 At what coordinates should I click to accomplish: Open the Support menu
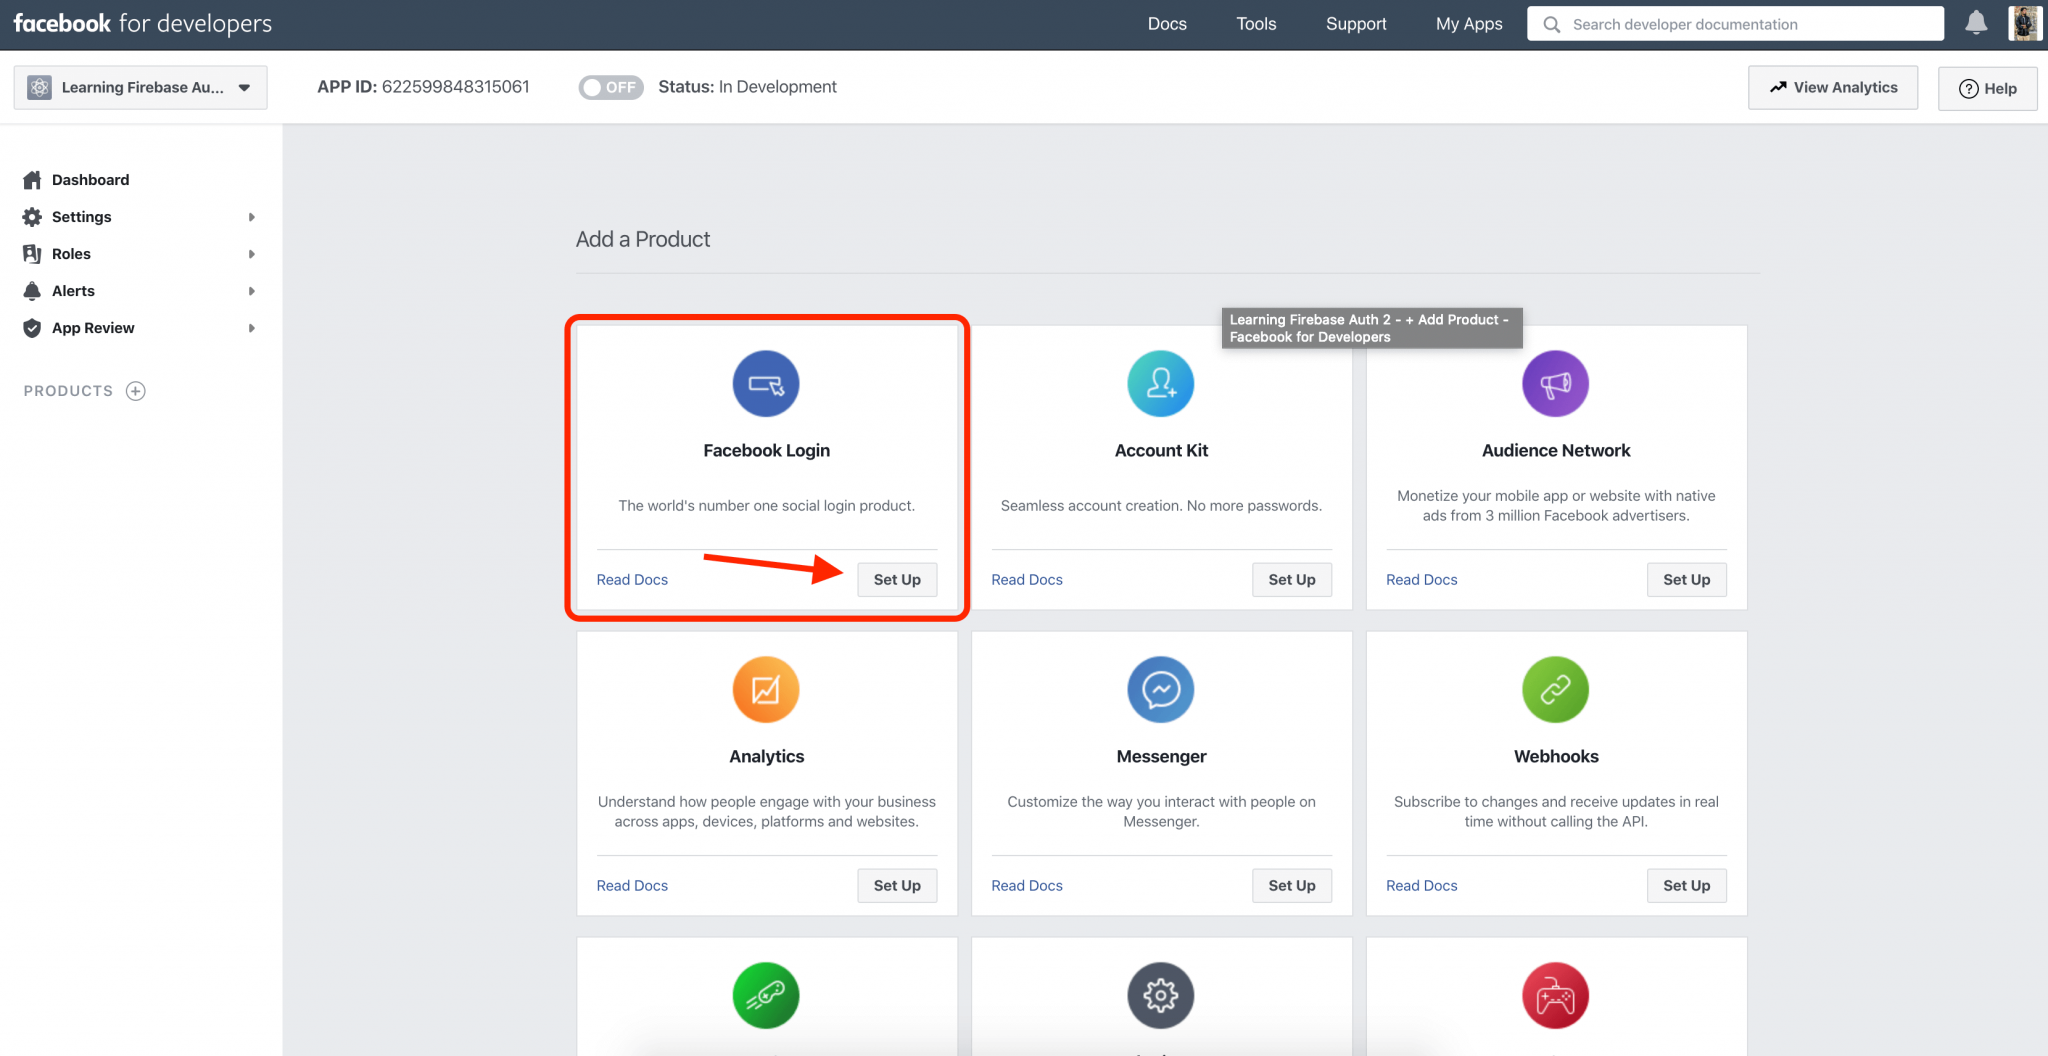coord(1356,24)
